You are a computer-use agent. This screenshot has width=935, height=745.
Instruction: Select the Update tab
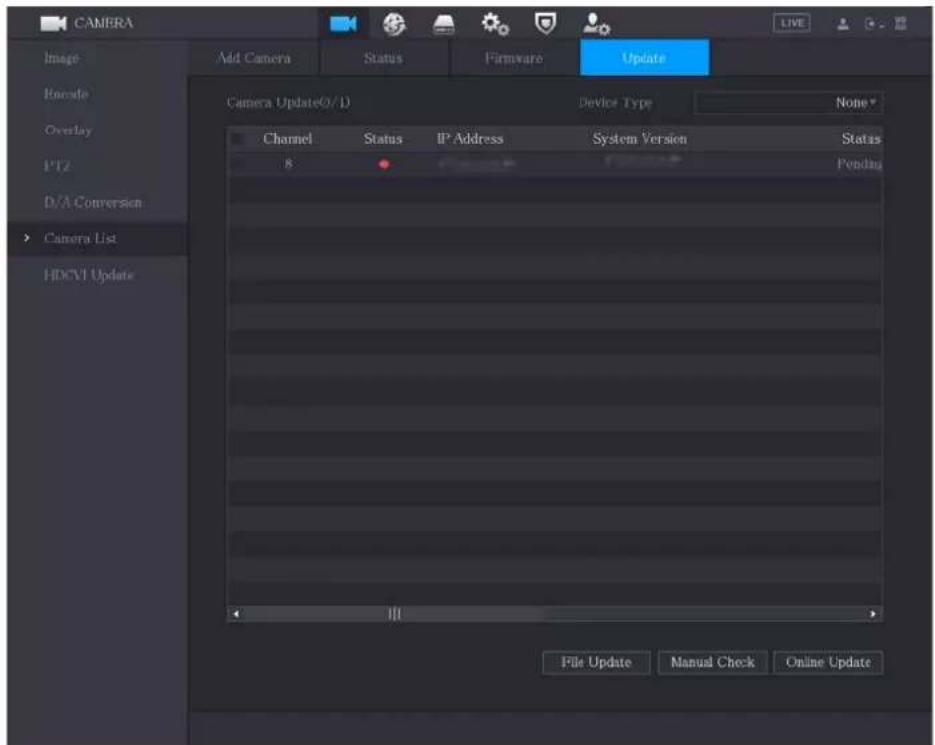(644, 58)
